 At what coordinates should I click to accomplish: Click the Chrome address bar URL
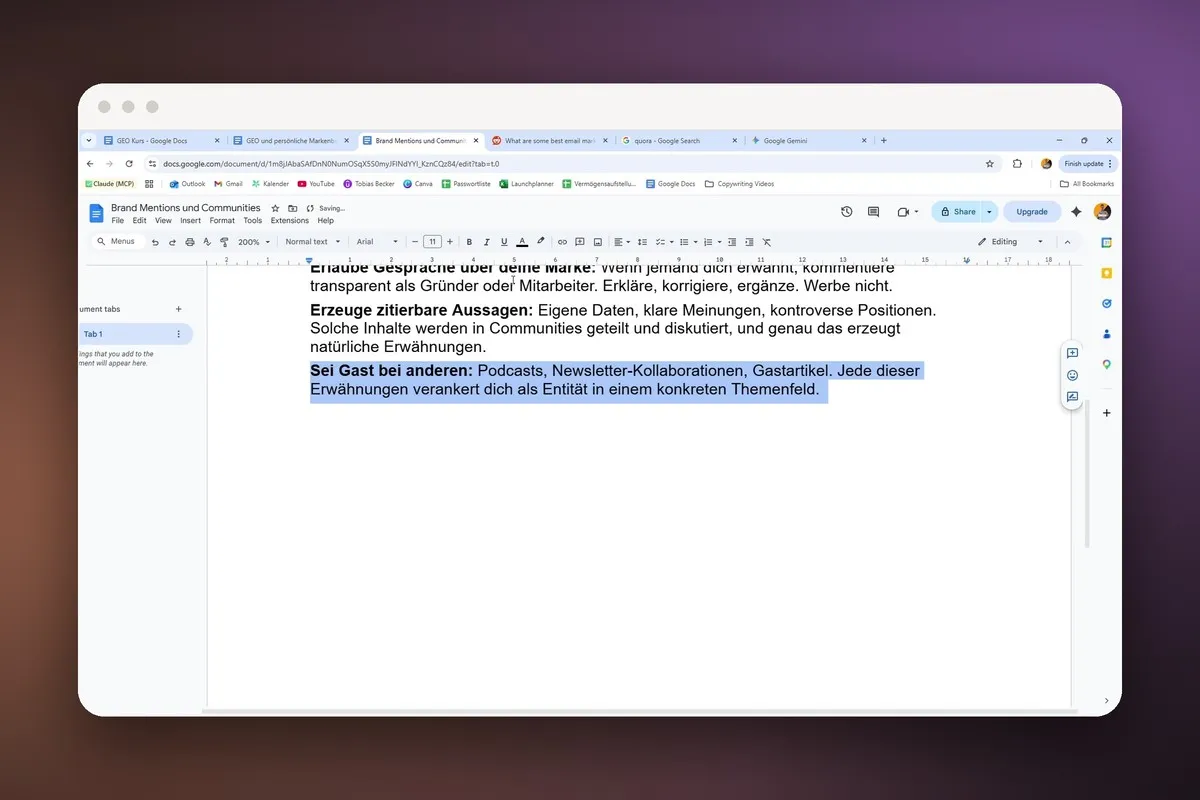(x=331, y=163)
